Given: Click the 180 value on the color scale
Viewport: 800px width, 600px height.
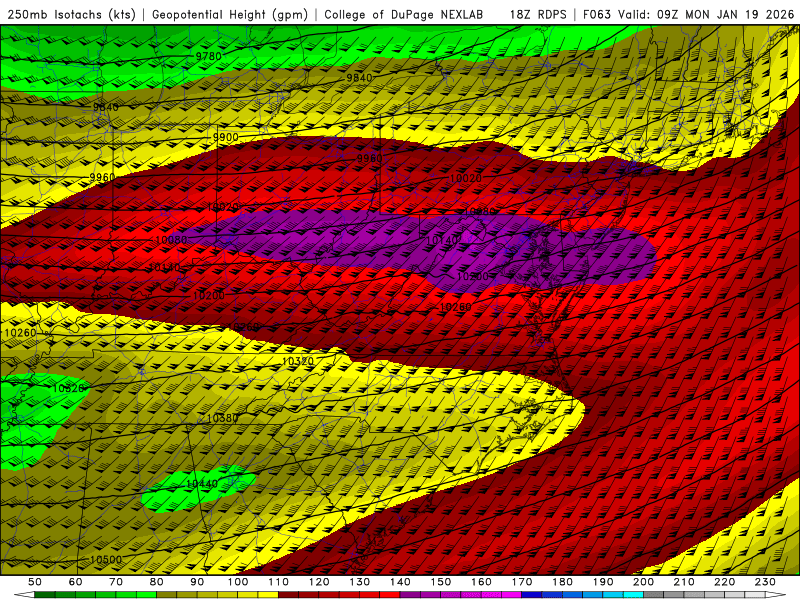Looking at the screenshot, I should (563, 582).
